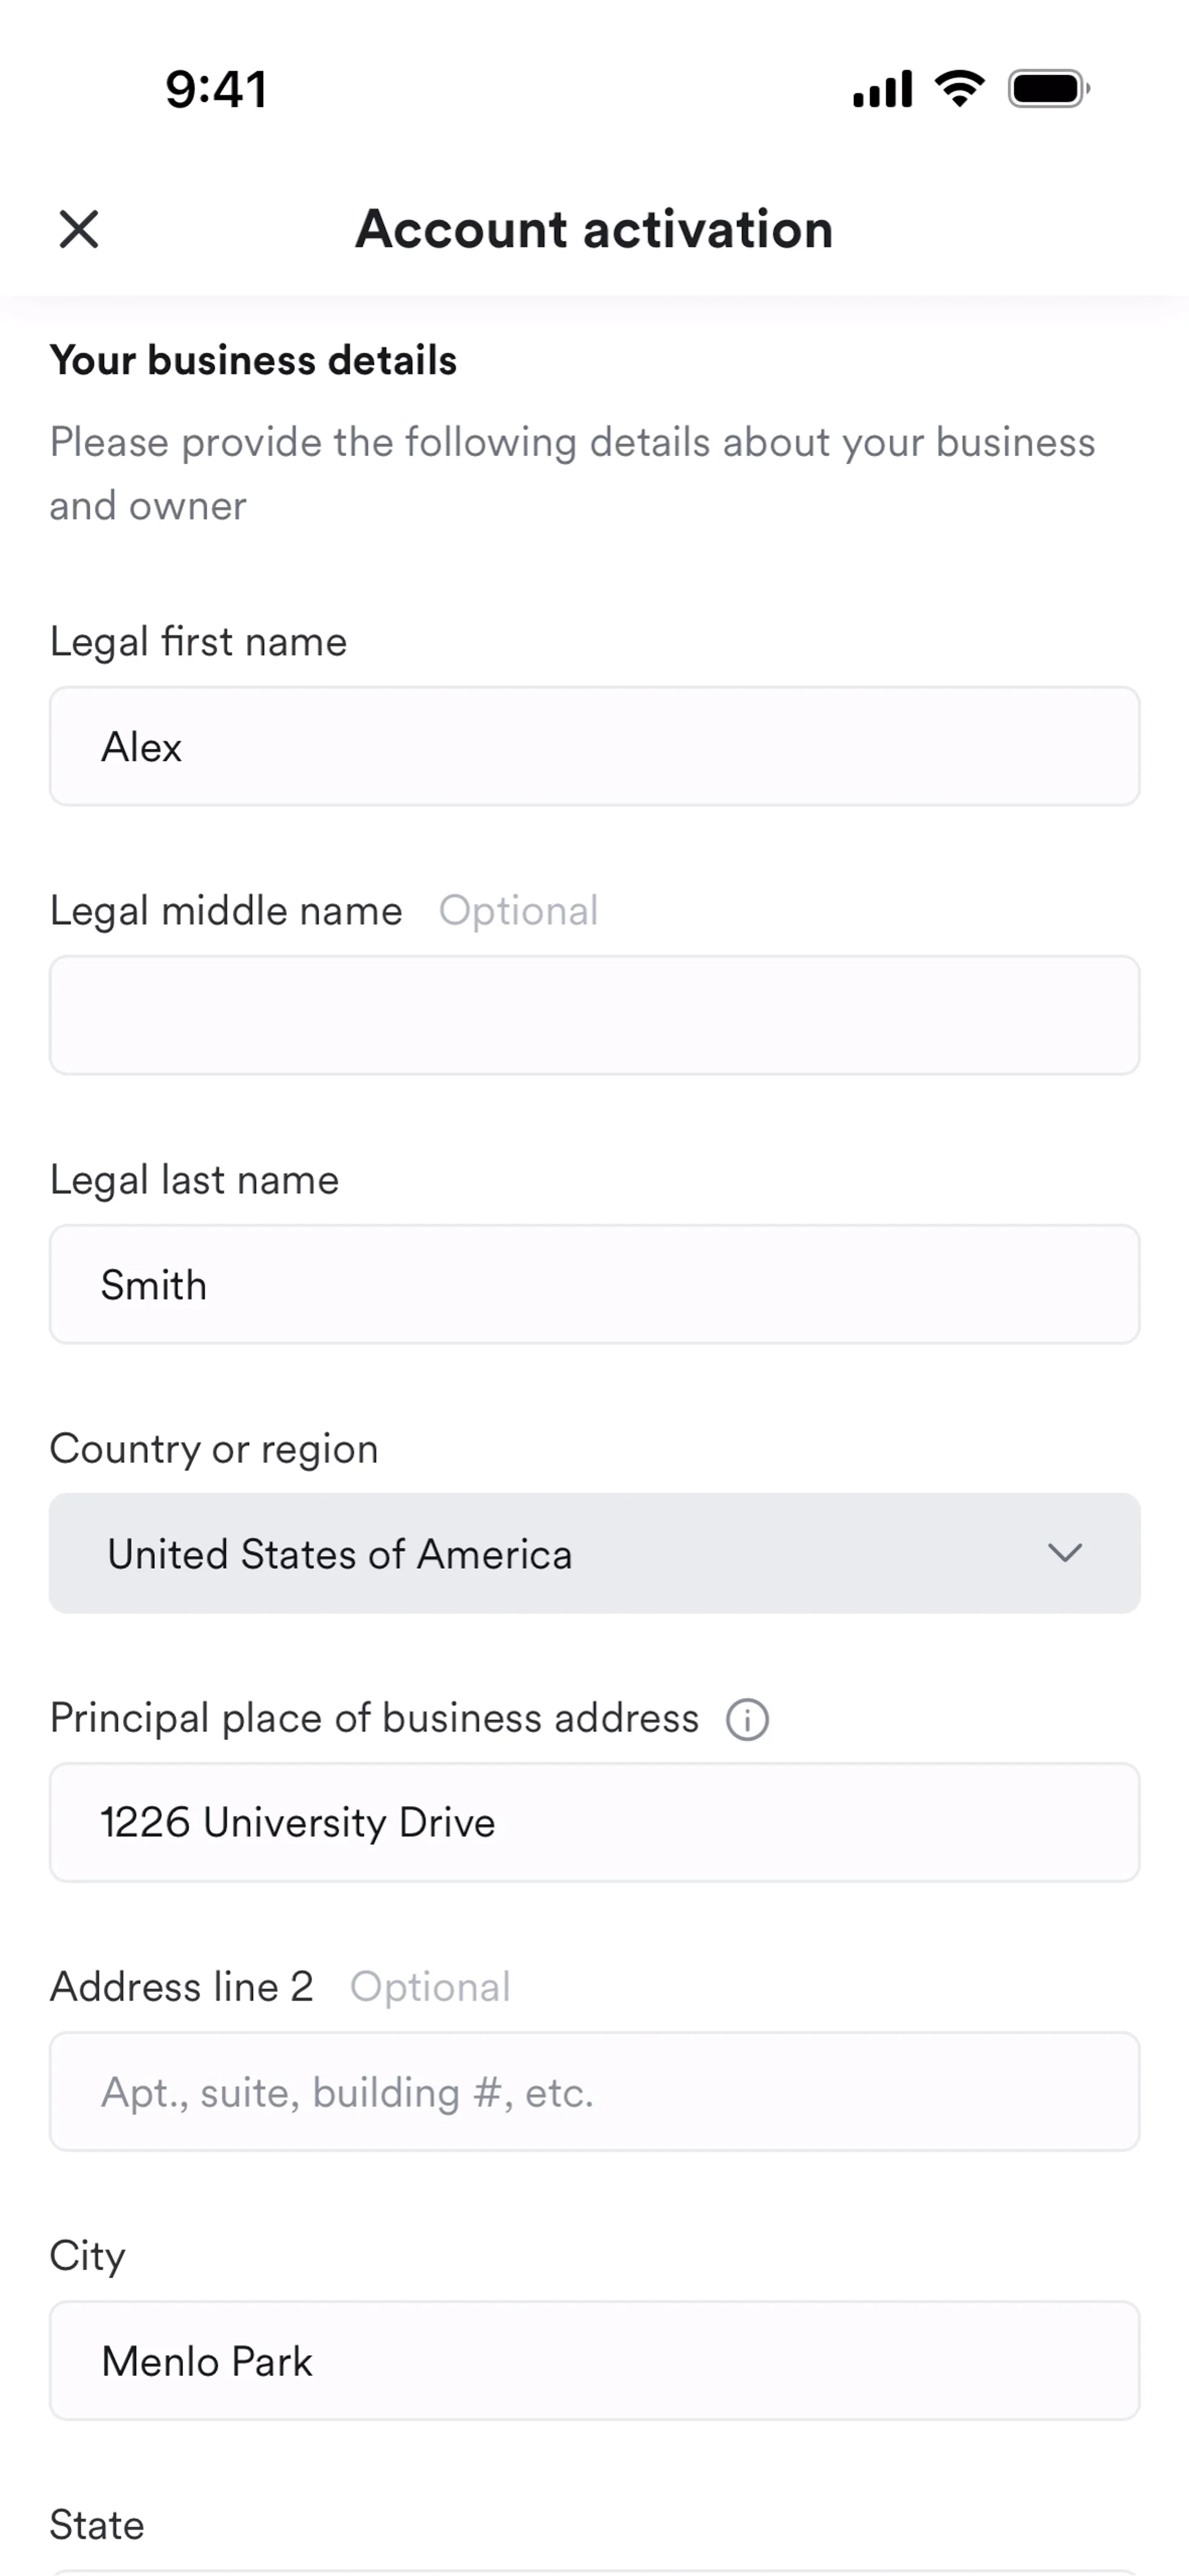Edit the 1226 University Drive address field
1189x2576 pixels.
594,1822
